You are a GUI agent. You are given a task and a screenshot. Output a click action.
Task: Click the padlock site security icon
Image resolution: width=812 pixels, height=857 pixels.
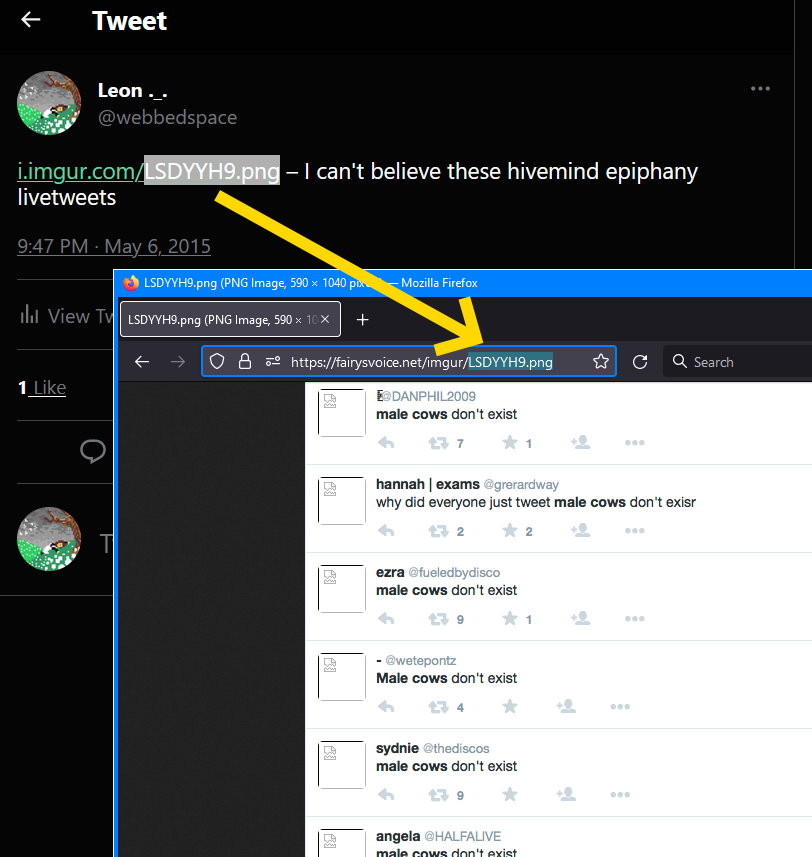244,362
